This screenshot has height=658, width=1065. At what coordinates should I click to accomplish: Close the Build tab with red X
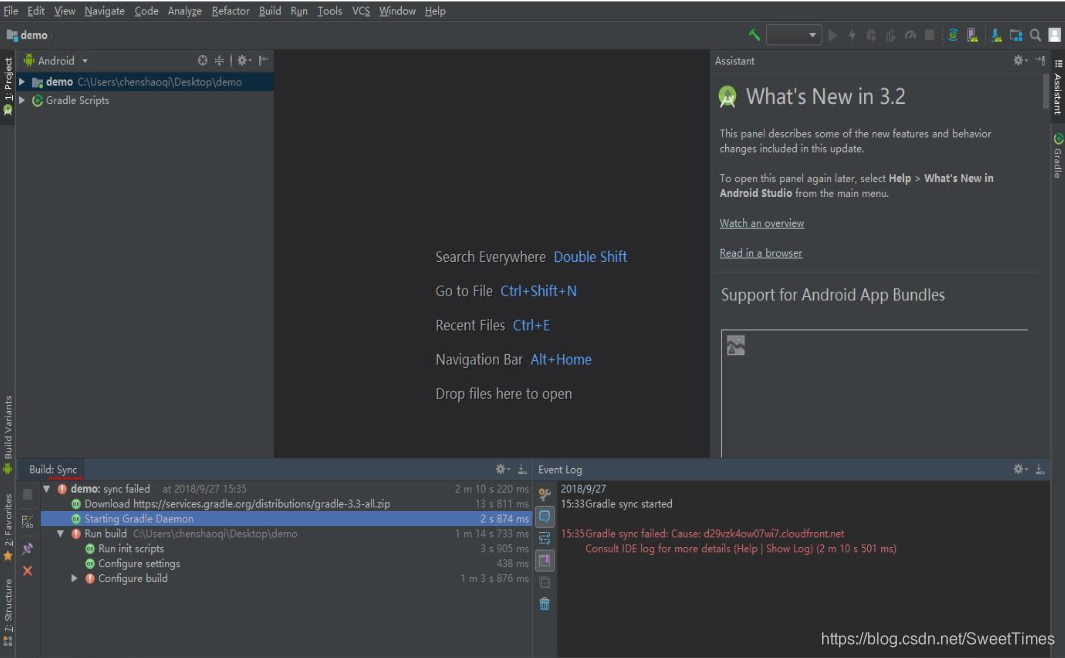27,571
